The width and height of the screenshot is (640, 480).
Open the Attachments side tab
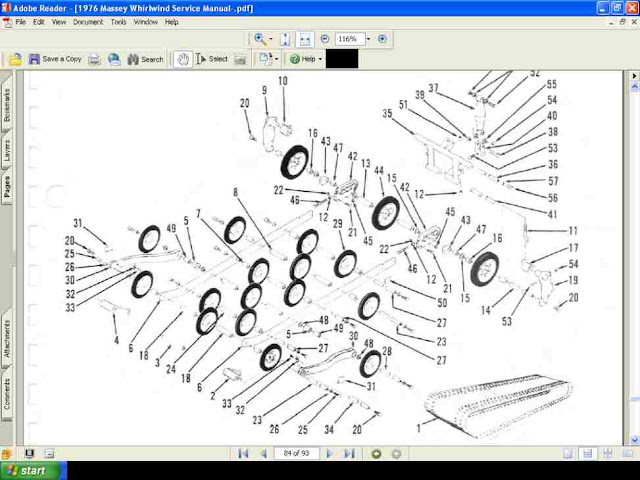coord(7,339)
